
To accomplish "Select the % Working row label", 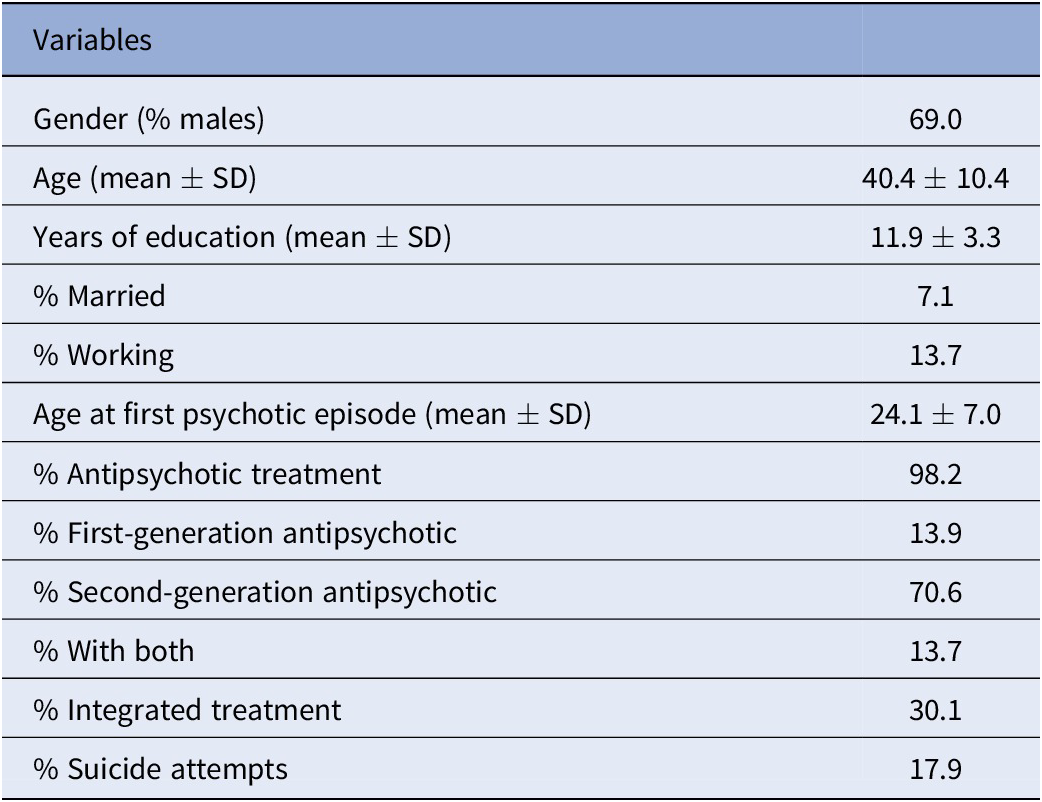I will point(104,356).
